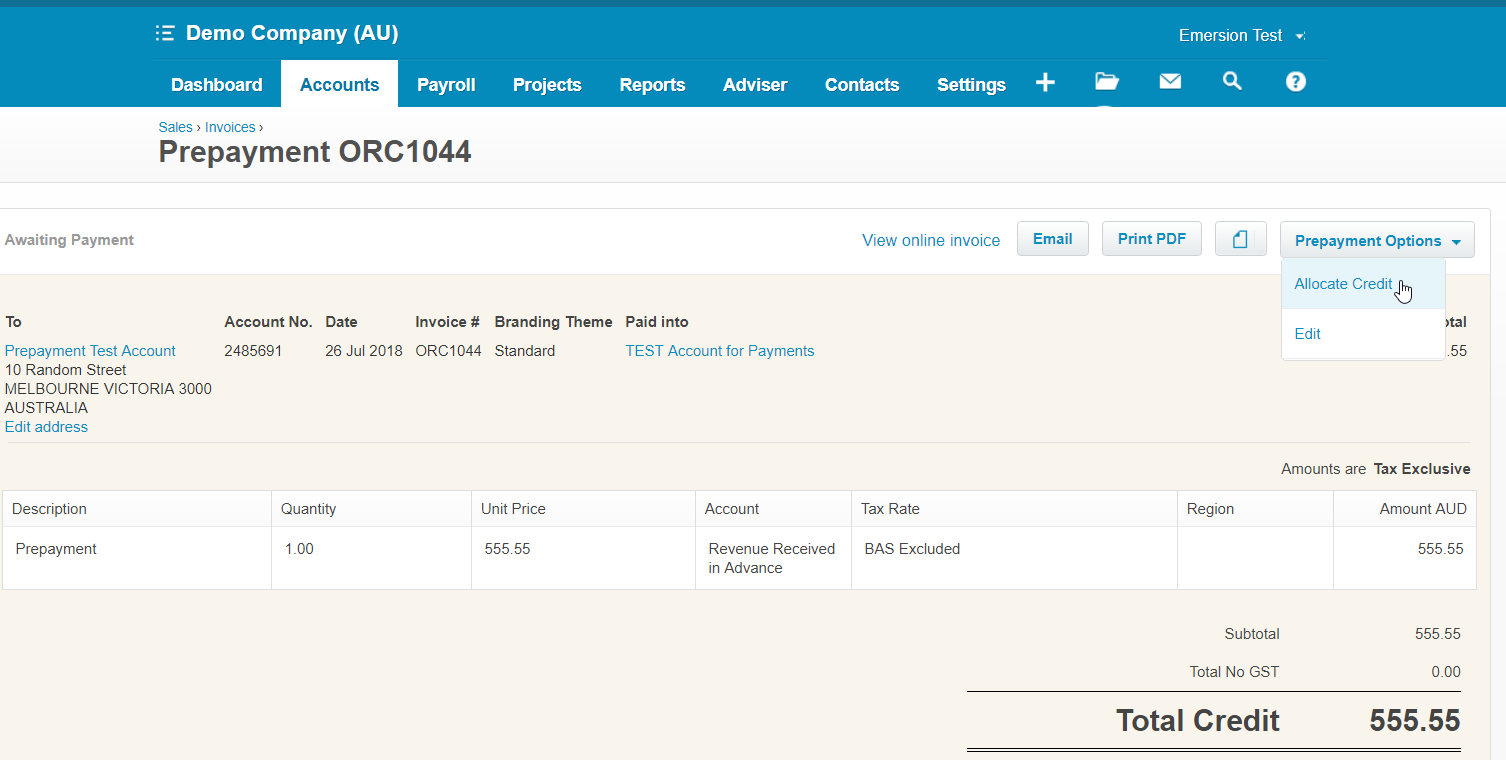Expand the Prepayment Options dropdown
The image size is (1506, 760).
(x=1376, y=240)
